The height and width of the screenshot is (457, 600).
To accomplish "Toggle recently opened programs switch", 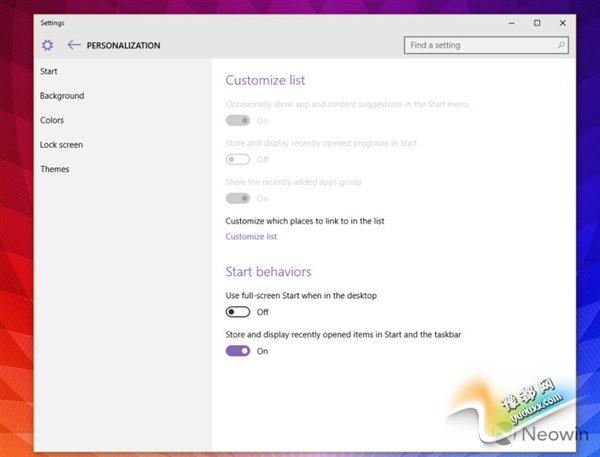I will coord(238,159).
